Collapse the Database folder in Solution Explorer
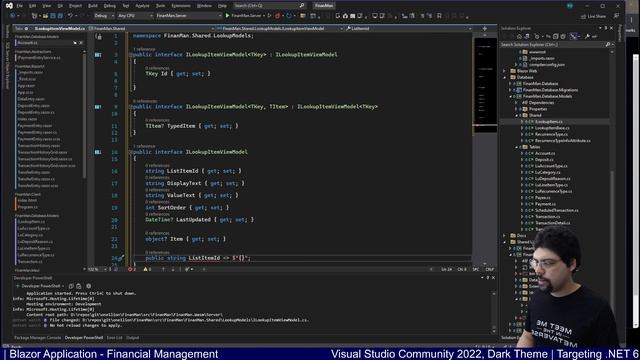This screenshot has height=360, width=640. tap(505, 77)
